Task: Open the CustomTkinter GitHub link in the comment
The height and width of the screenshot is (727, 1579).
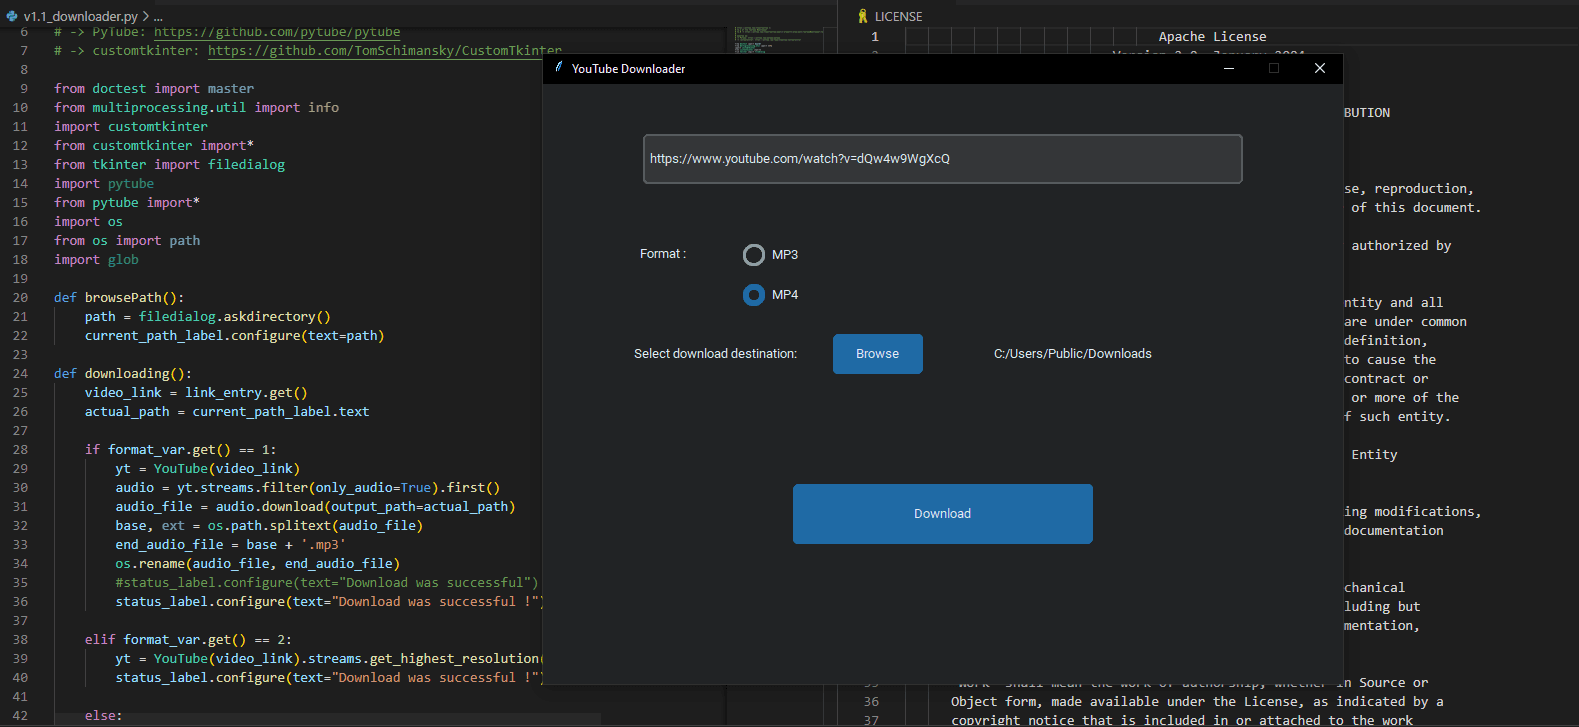Action: point(384,51)
